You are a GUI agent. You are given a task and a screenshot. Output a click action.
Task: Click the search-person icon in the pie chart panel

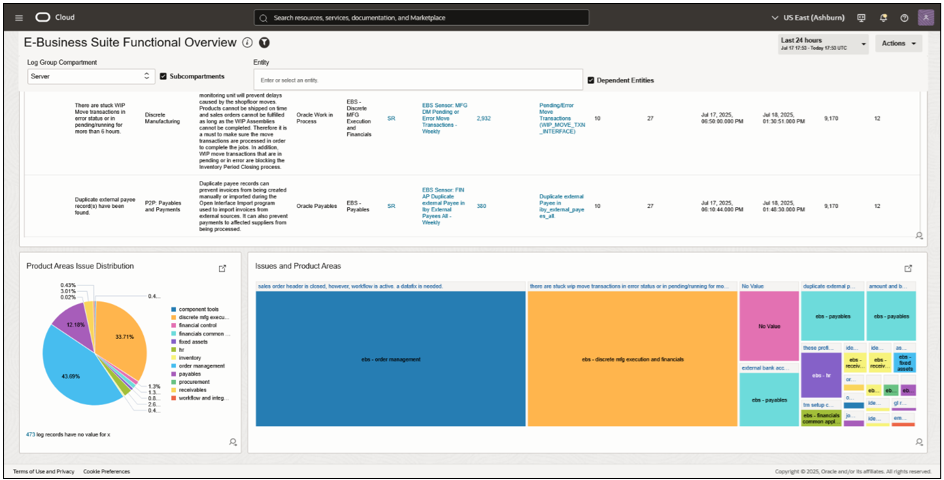tap(233, 442)
